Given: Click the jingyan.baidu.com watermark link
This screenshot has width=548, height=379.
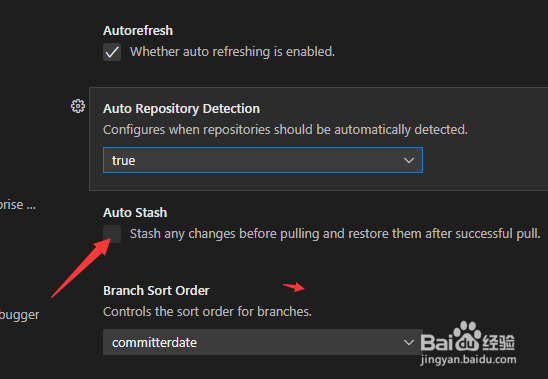Looking at the screenshot, I should point(468,359).
